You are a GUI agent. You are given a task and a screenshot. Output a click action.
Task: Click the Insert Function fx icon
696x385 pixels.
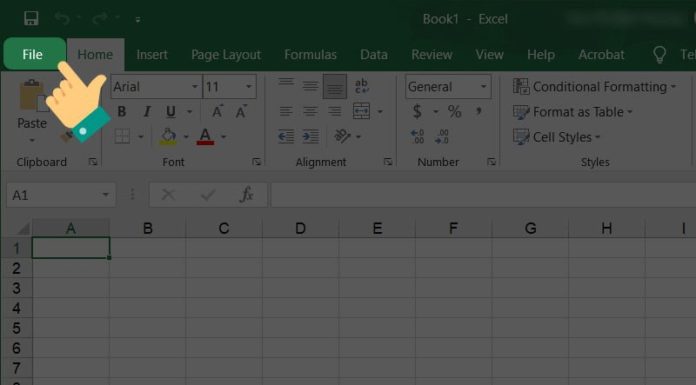coord(246,194)
